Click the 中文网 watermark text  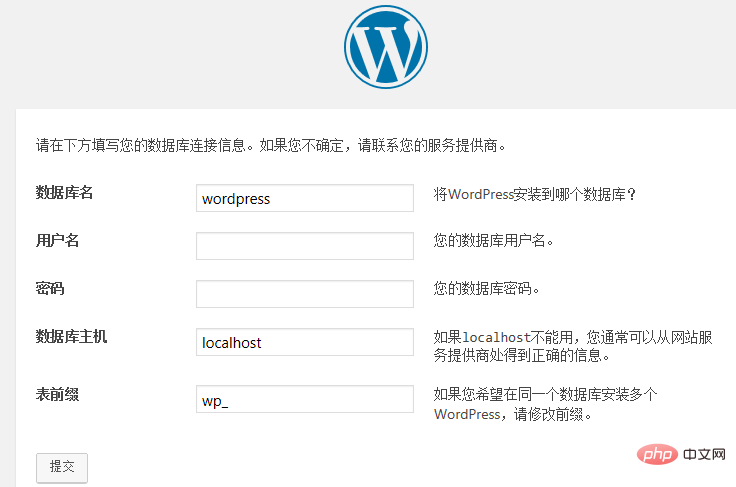click(x=705, y=453)
